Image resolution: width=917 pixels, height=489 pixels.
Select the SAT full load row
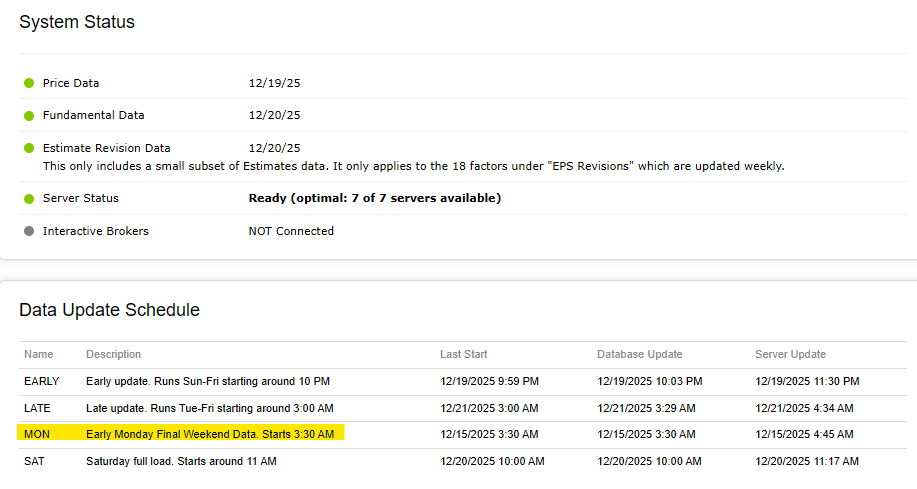pos(35,461)
